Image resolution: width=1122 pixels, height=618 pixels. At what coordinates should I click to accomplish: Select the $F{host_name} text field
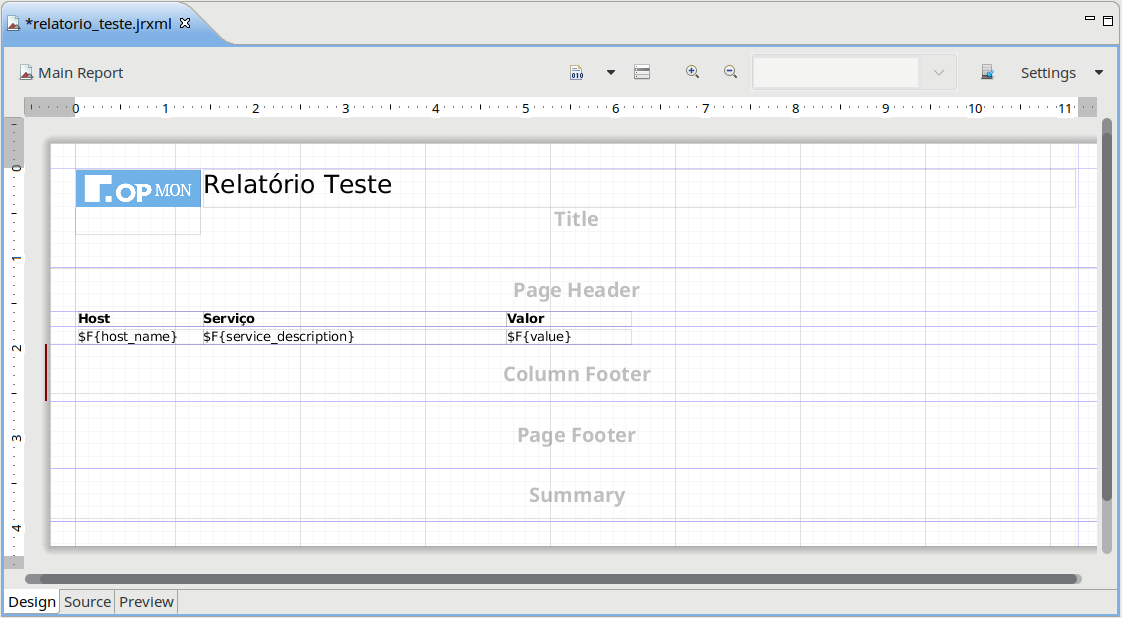[x=128, y=337]
